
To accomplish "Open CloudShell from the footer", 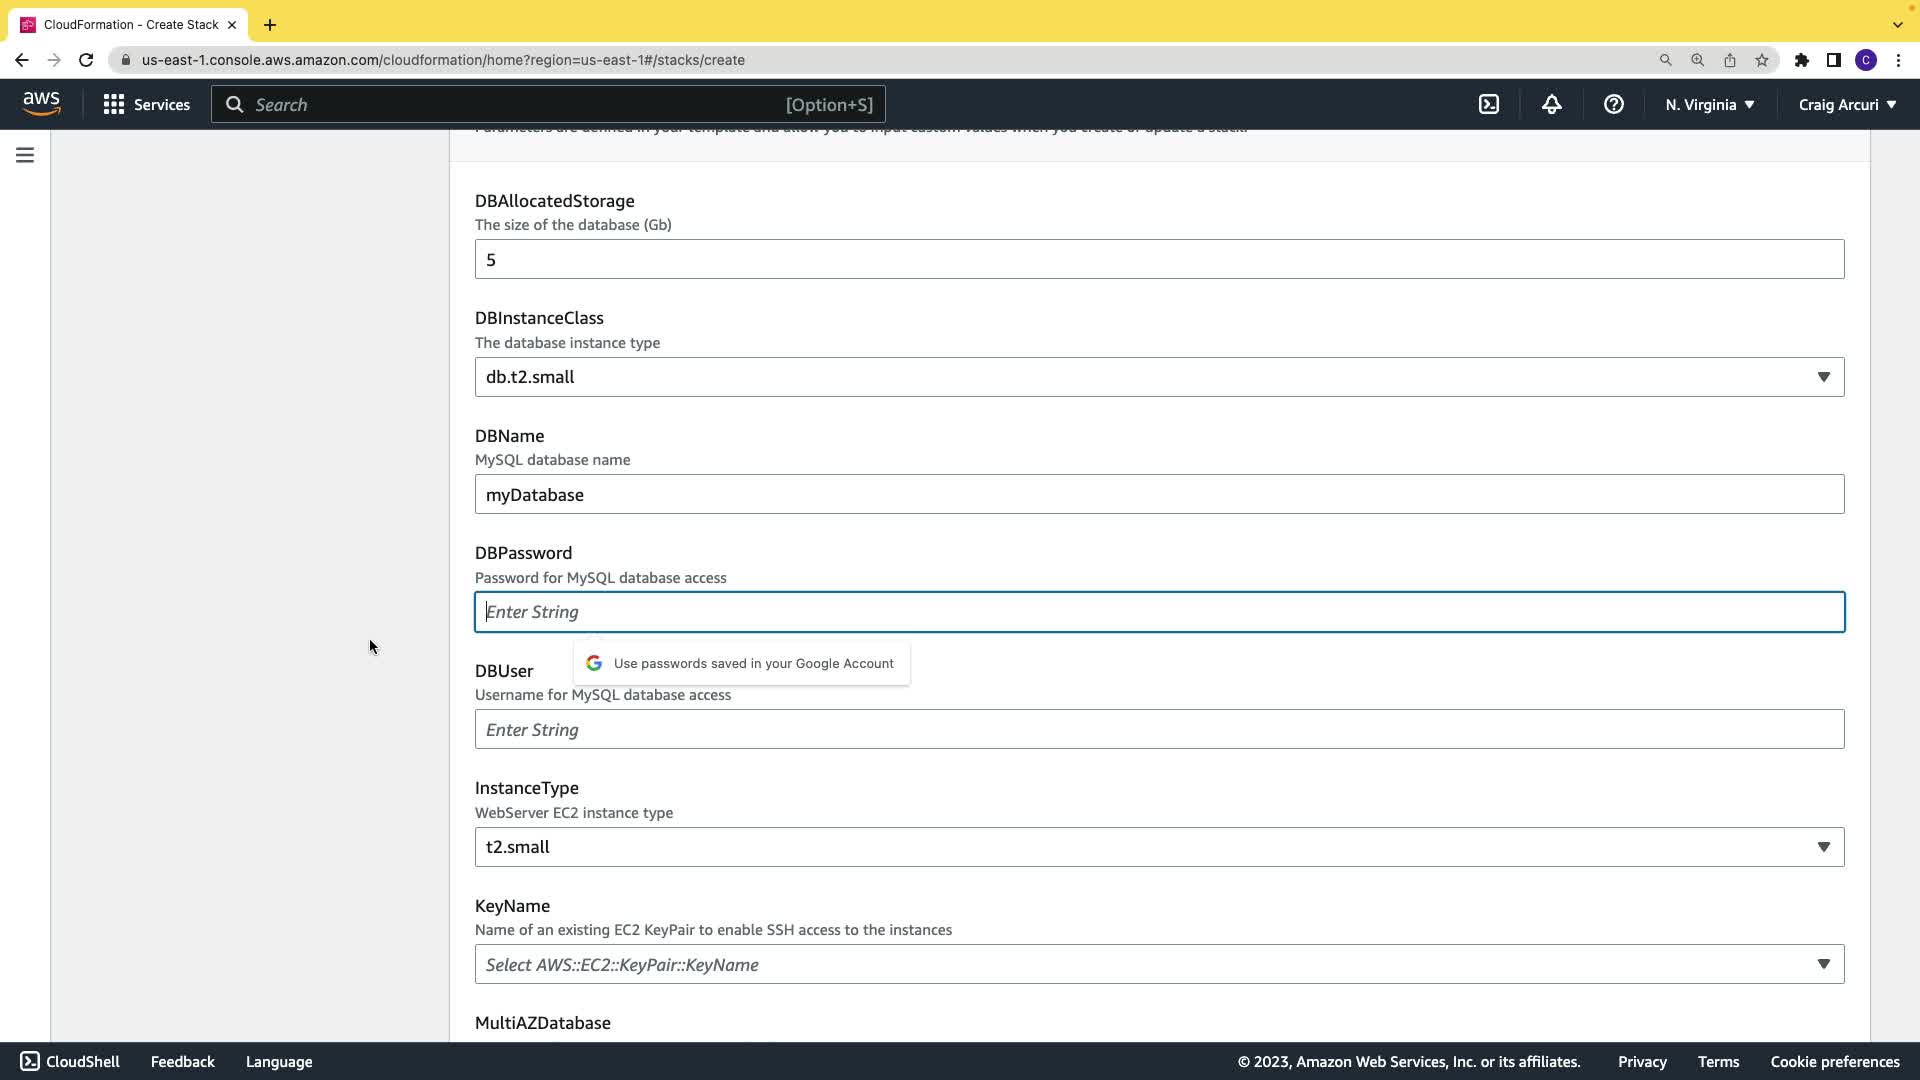I will pos(70,1062).
